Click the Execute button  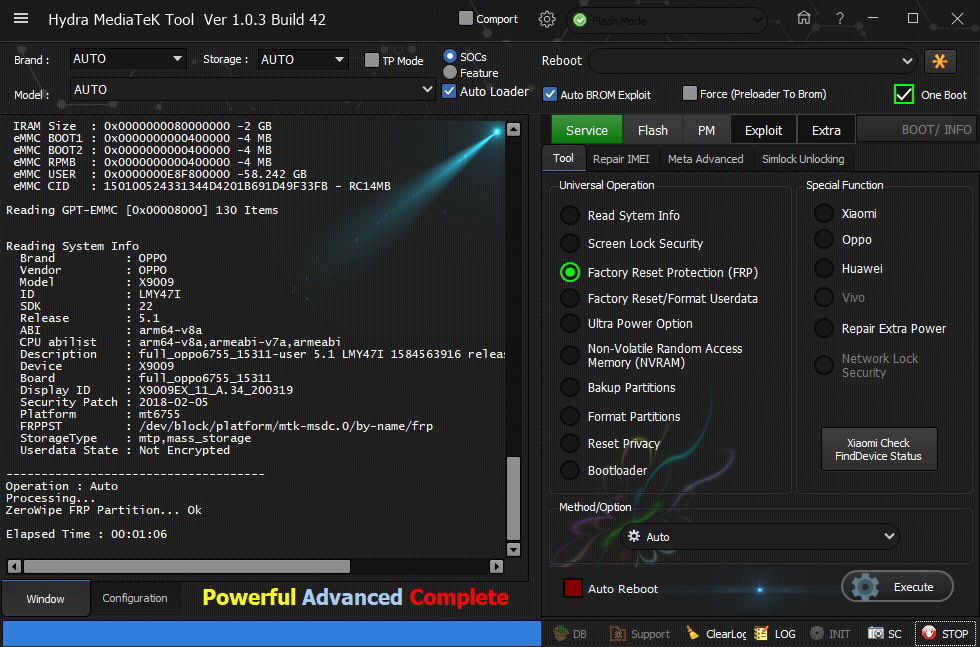(x=897, y=587)
